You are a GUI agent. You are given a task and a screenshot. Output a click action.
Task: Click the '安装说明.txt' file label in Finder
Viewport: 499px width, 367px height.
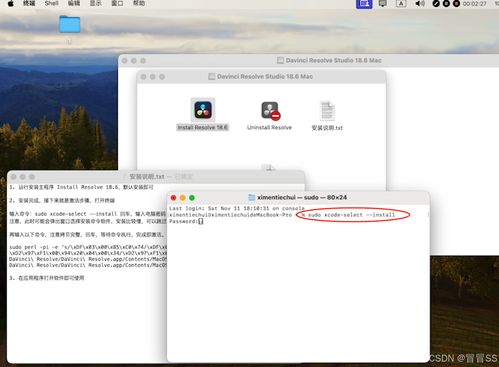327,128
